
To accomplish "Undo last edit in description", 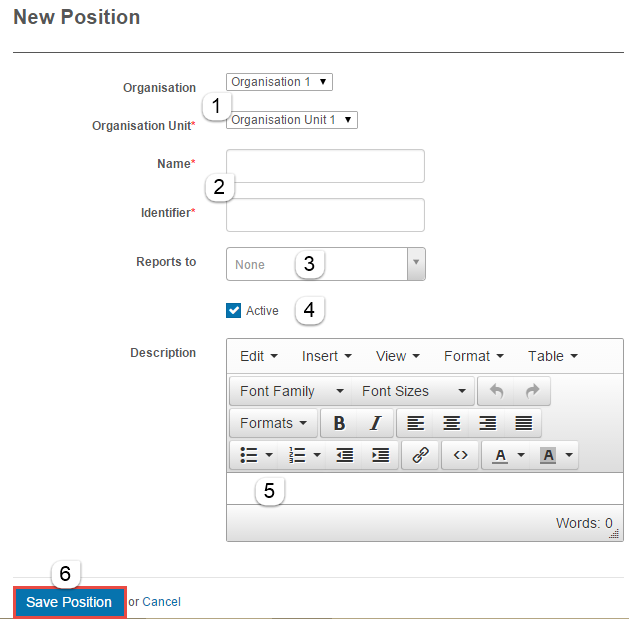I will coord(496,391).
